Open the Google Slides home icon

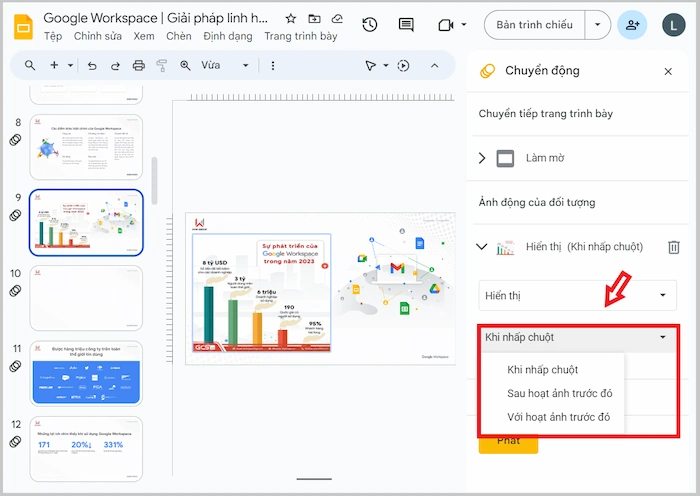click(23, 27)
